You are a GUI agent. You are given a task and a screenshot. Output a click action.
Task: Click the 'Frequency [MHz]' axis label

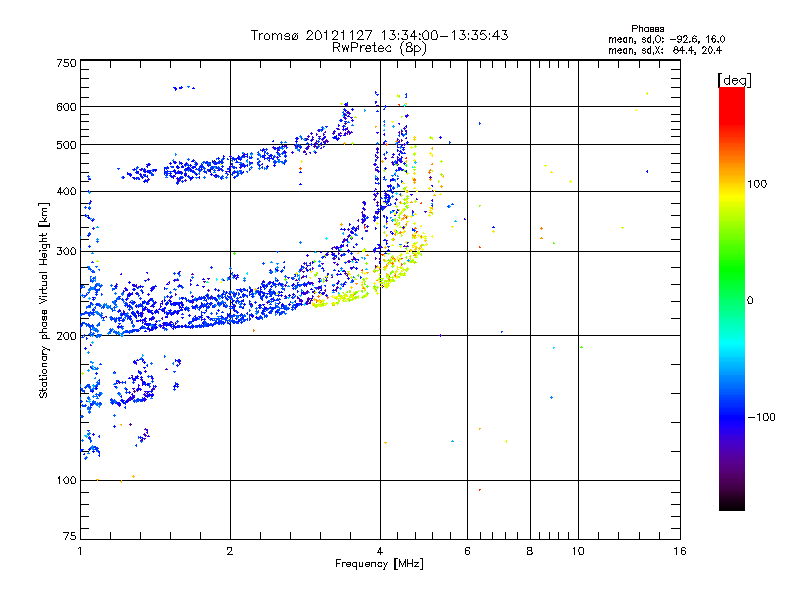[x=379, y=564]
